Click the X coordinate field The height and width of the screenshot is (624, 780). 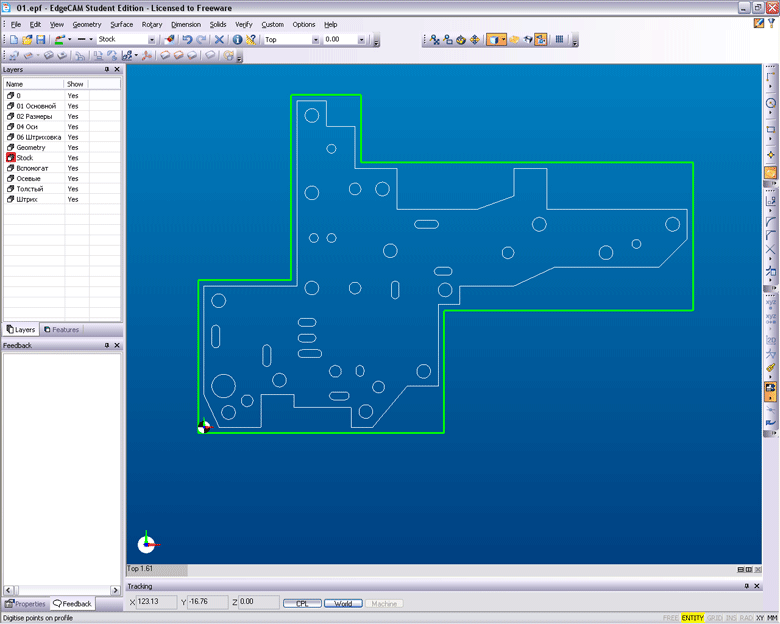tap(157, 602)
